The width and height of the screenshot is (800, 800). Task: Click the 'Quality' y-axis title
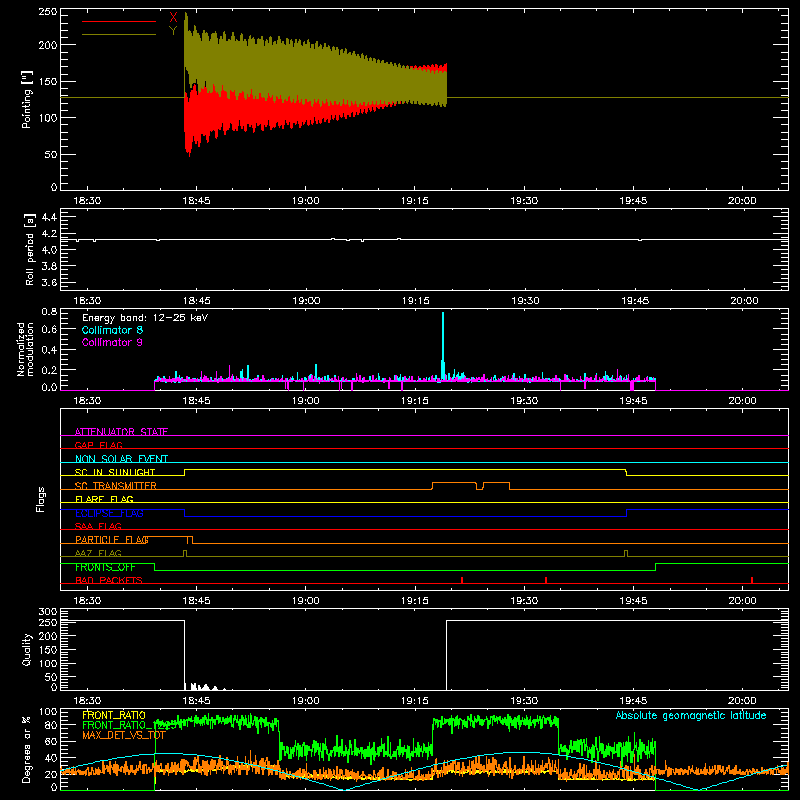point(27,649)
